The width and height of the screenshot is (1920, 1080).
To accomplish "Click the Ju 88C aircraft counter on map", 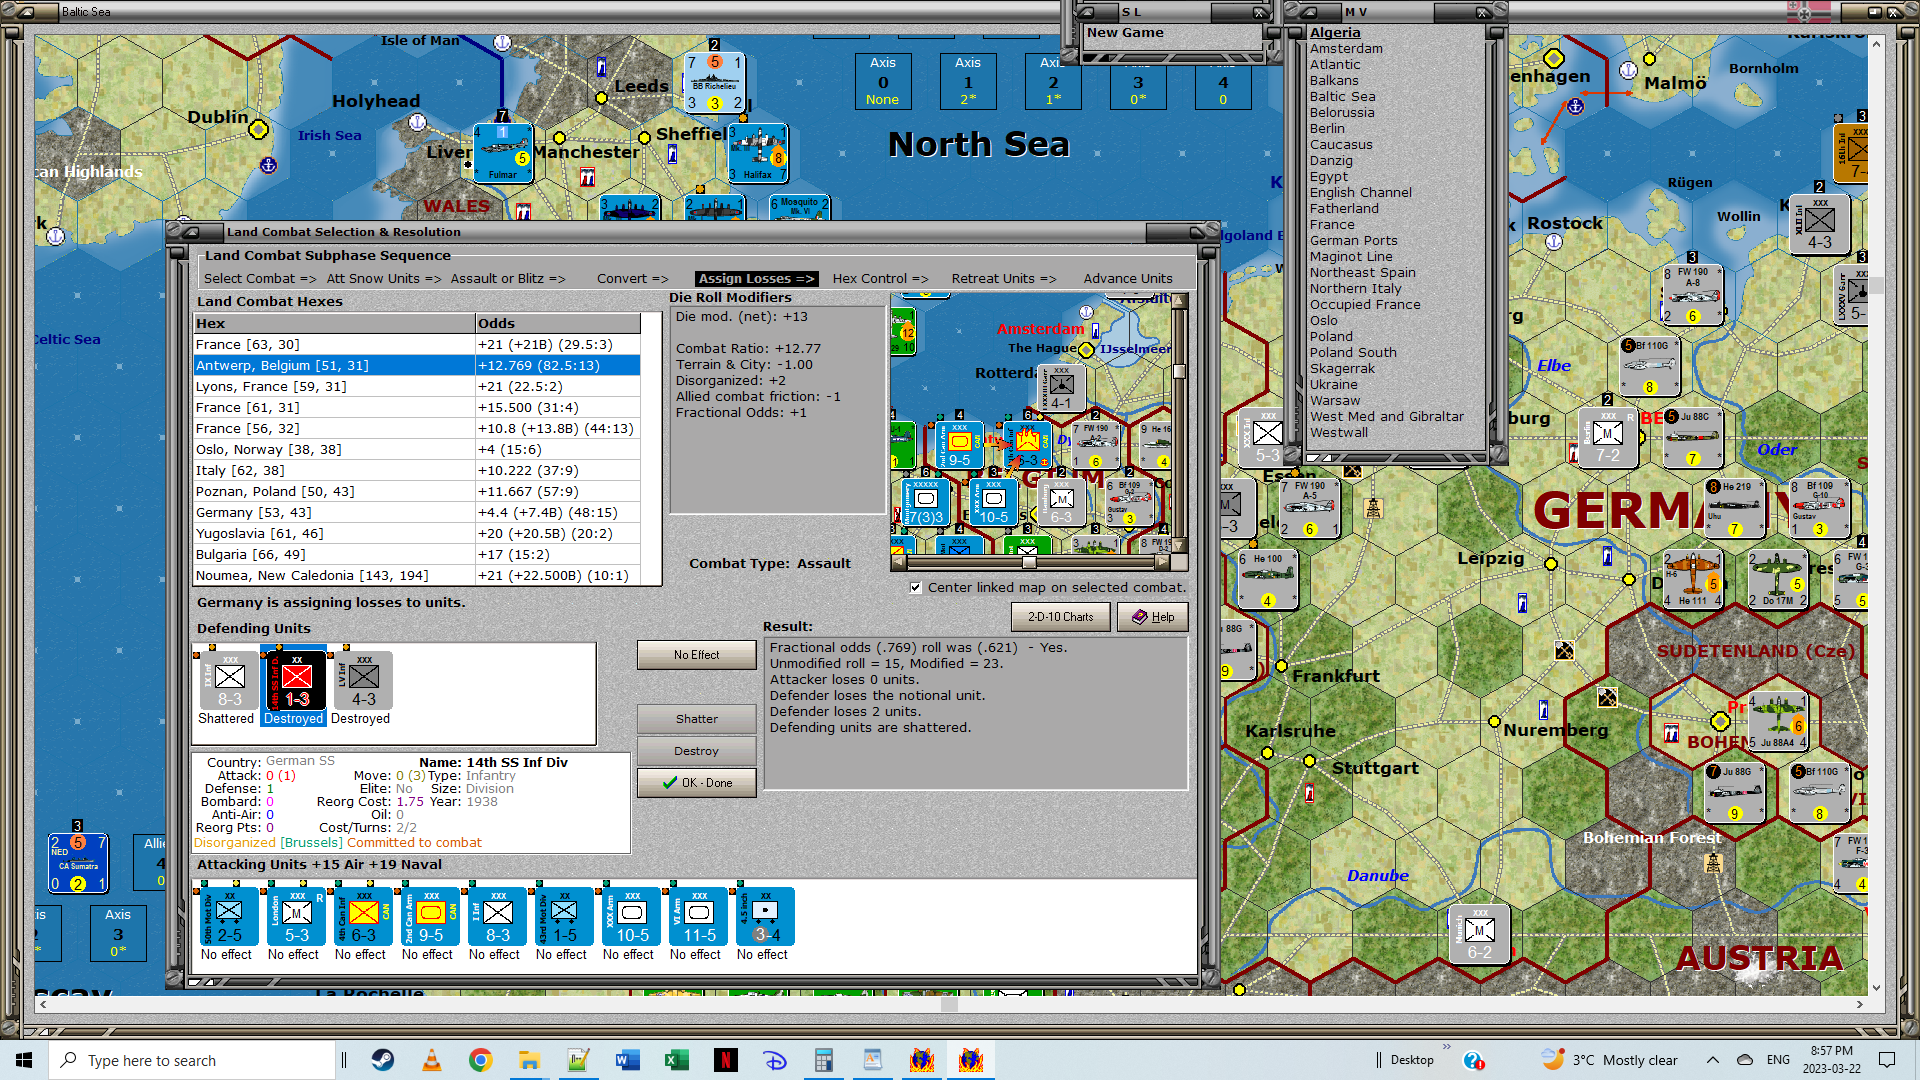I will [x=1693, y=437].
